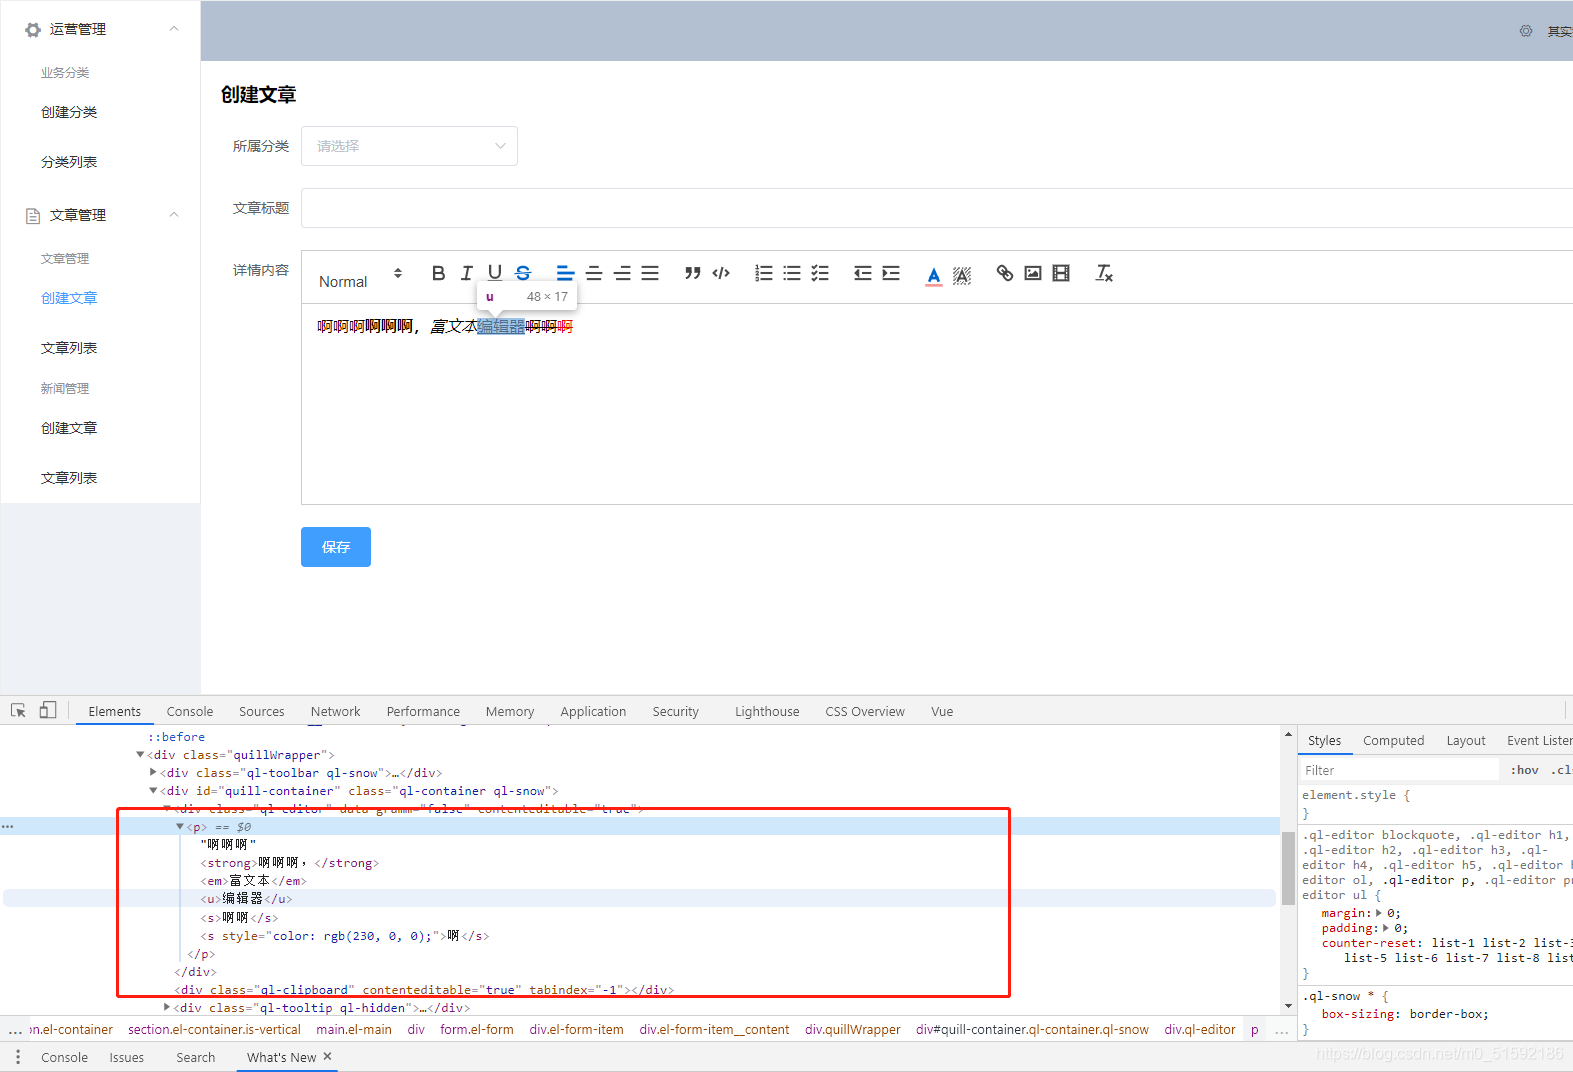Increase paragraph indent
The height and width of the screenshot is (1072, 1573).
891,273
